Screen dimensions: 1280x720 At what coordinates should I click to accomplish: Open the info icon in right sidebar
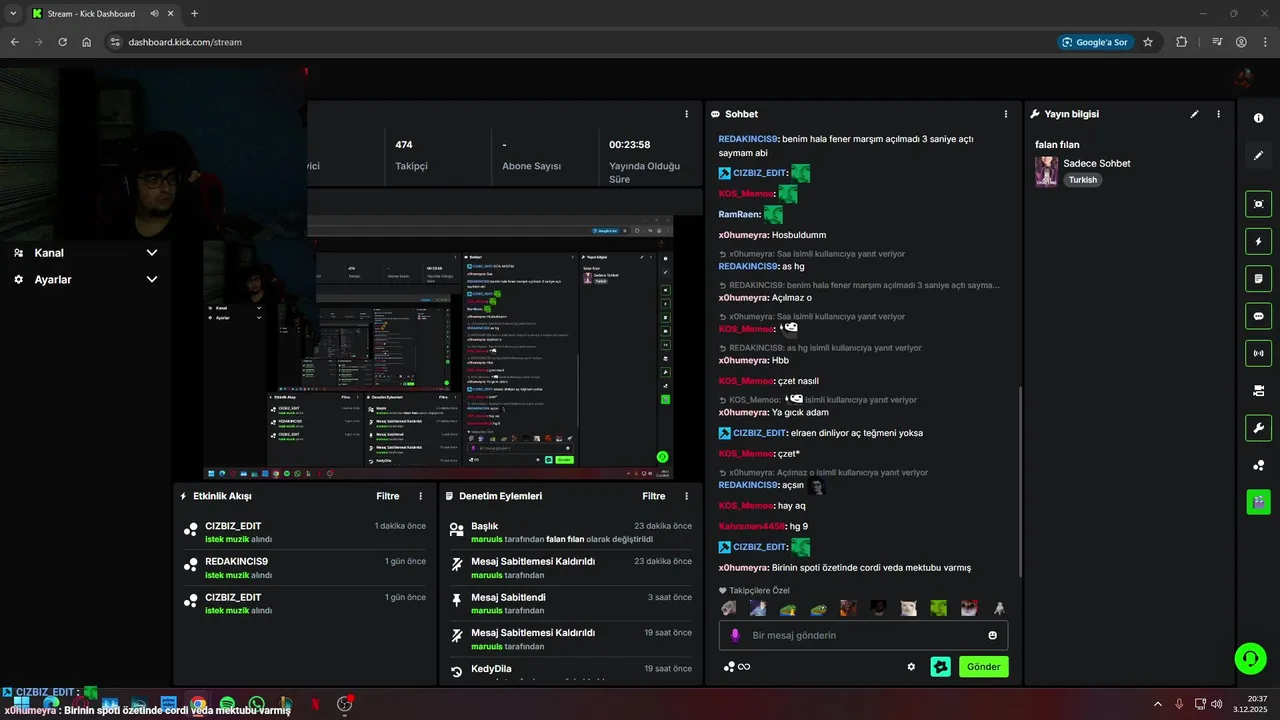click(x=1258, y=118)
